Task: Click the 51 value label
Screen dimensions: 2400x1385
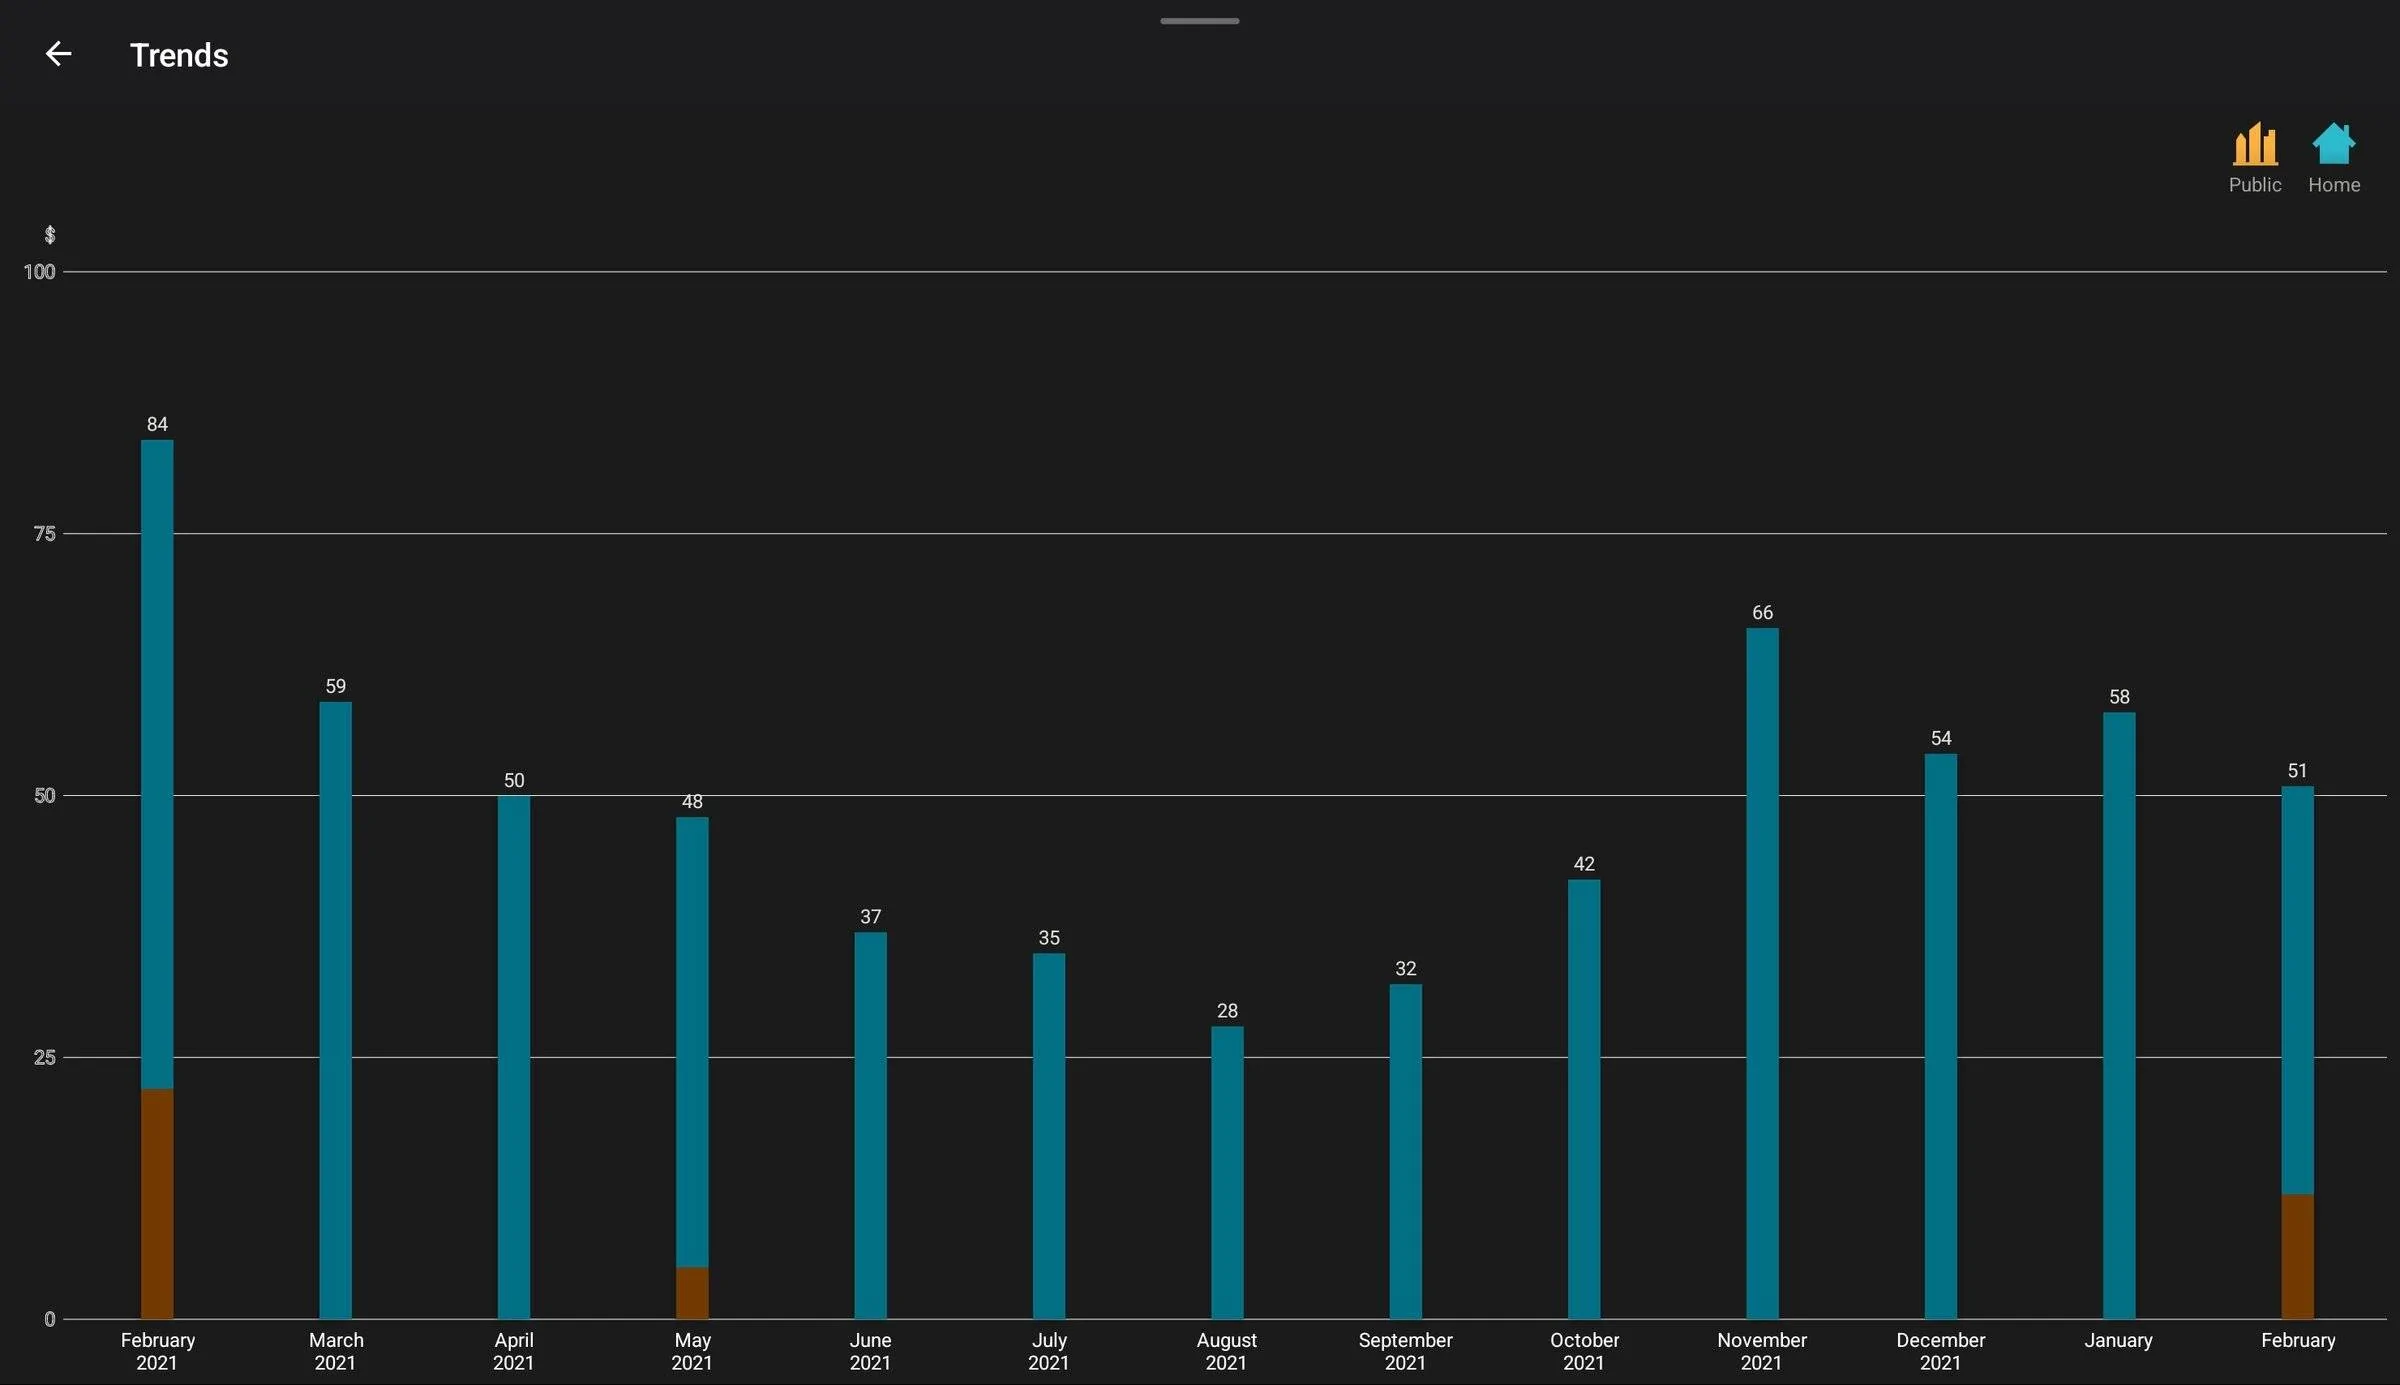Action: point(2297,770)
